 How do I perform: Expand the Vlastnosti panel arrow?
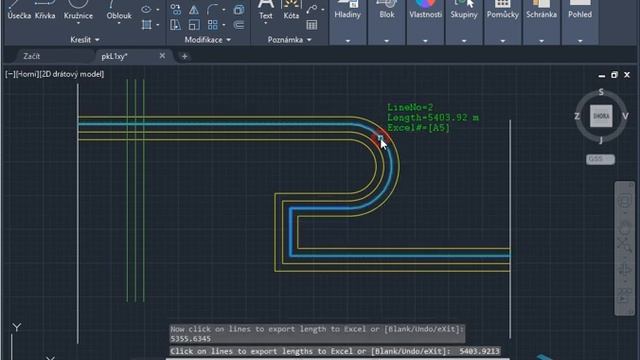click(x=425, y=41)
